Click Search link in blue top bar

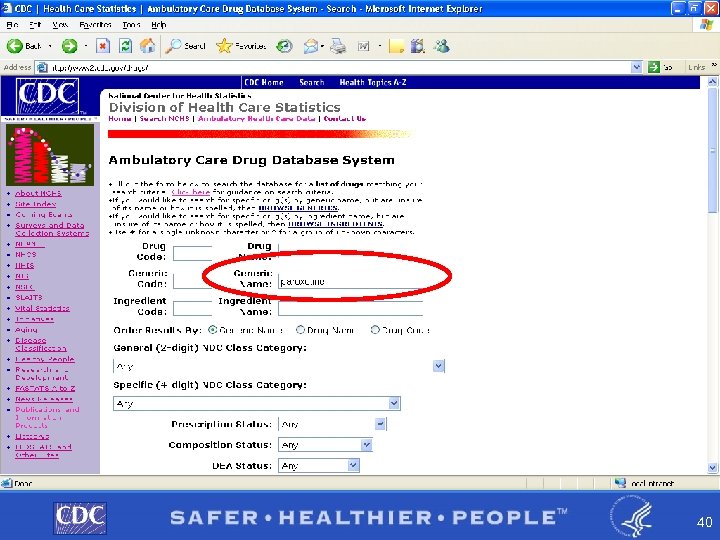[312, 82]
